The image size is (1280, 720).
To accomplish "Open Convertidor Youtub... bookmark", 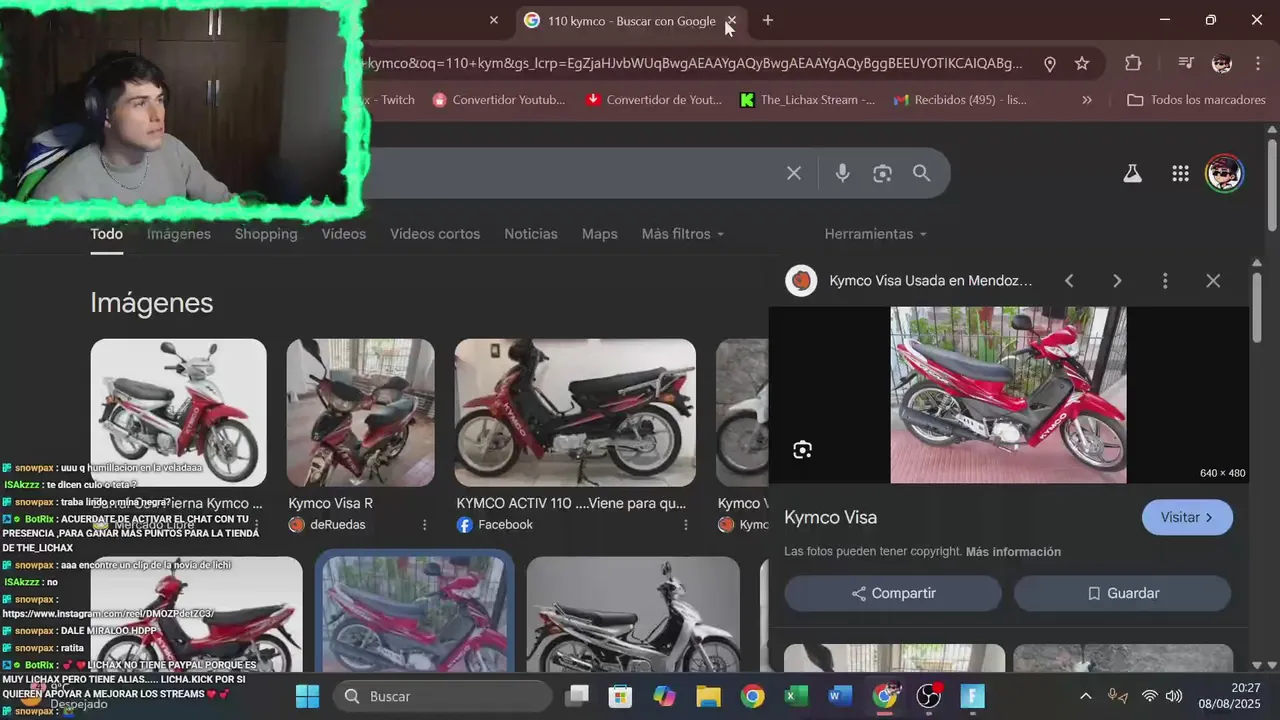I will (499, 100).
